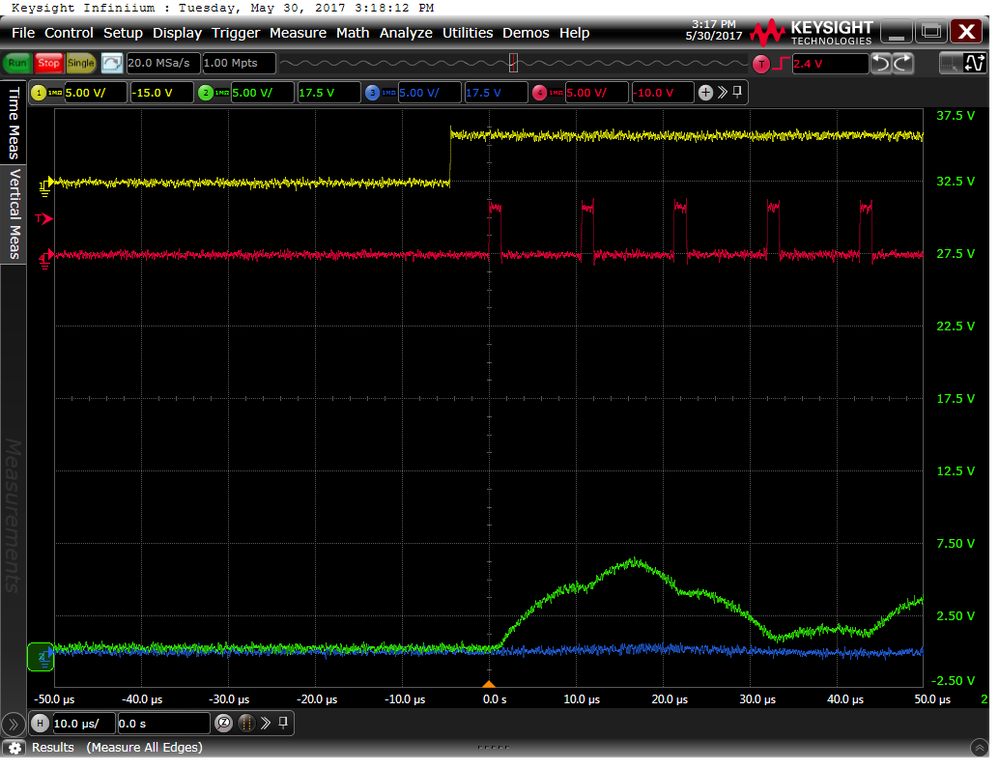Click channel 1 scale 5.00 V/ field
Screen dimensions: 999x767
(x=96, y=93)
